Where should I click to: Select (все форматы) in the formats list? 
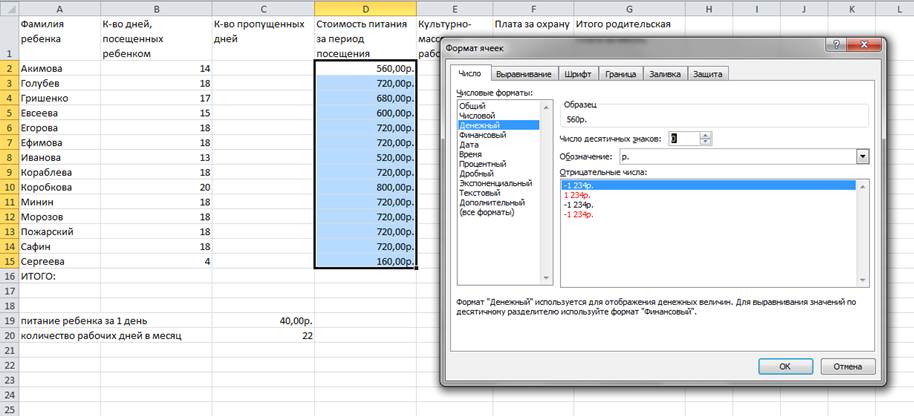point(499,212)
